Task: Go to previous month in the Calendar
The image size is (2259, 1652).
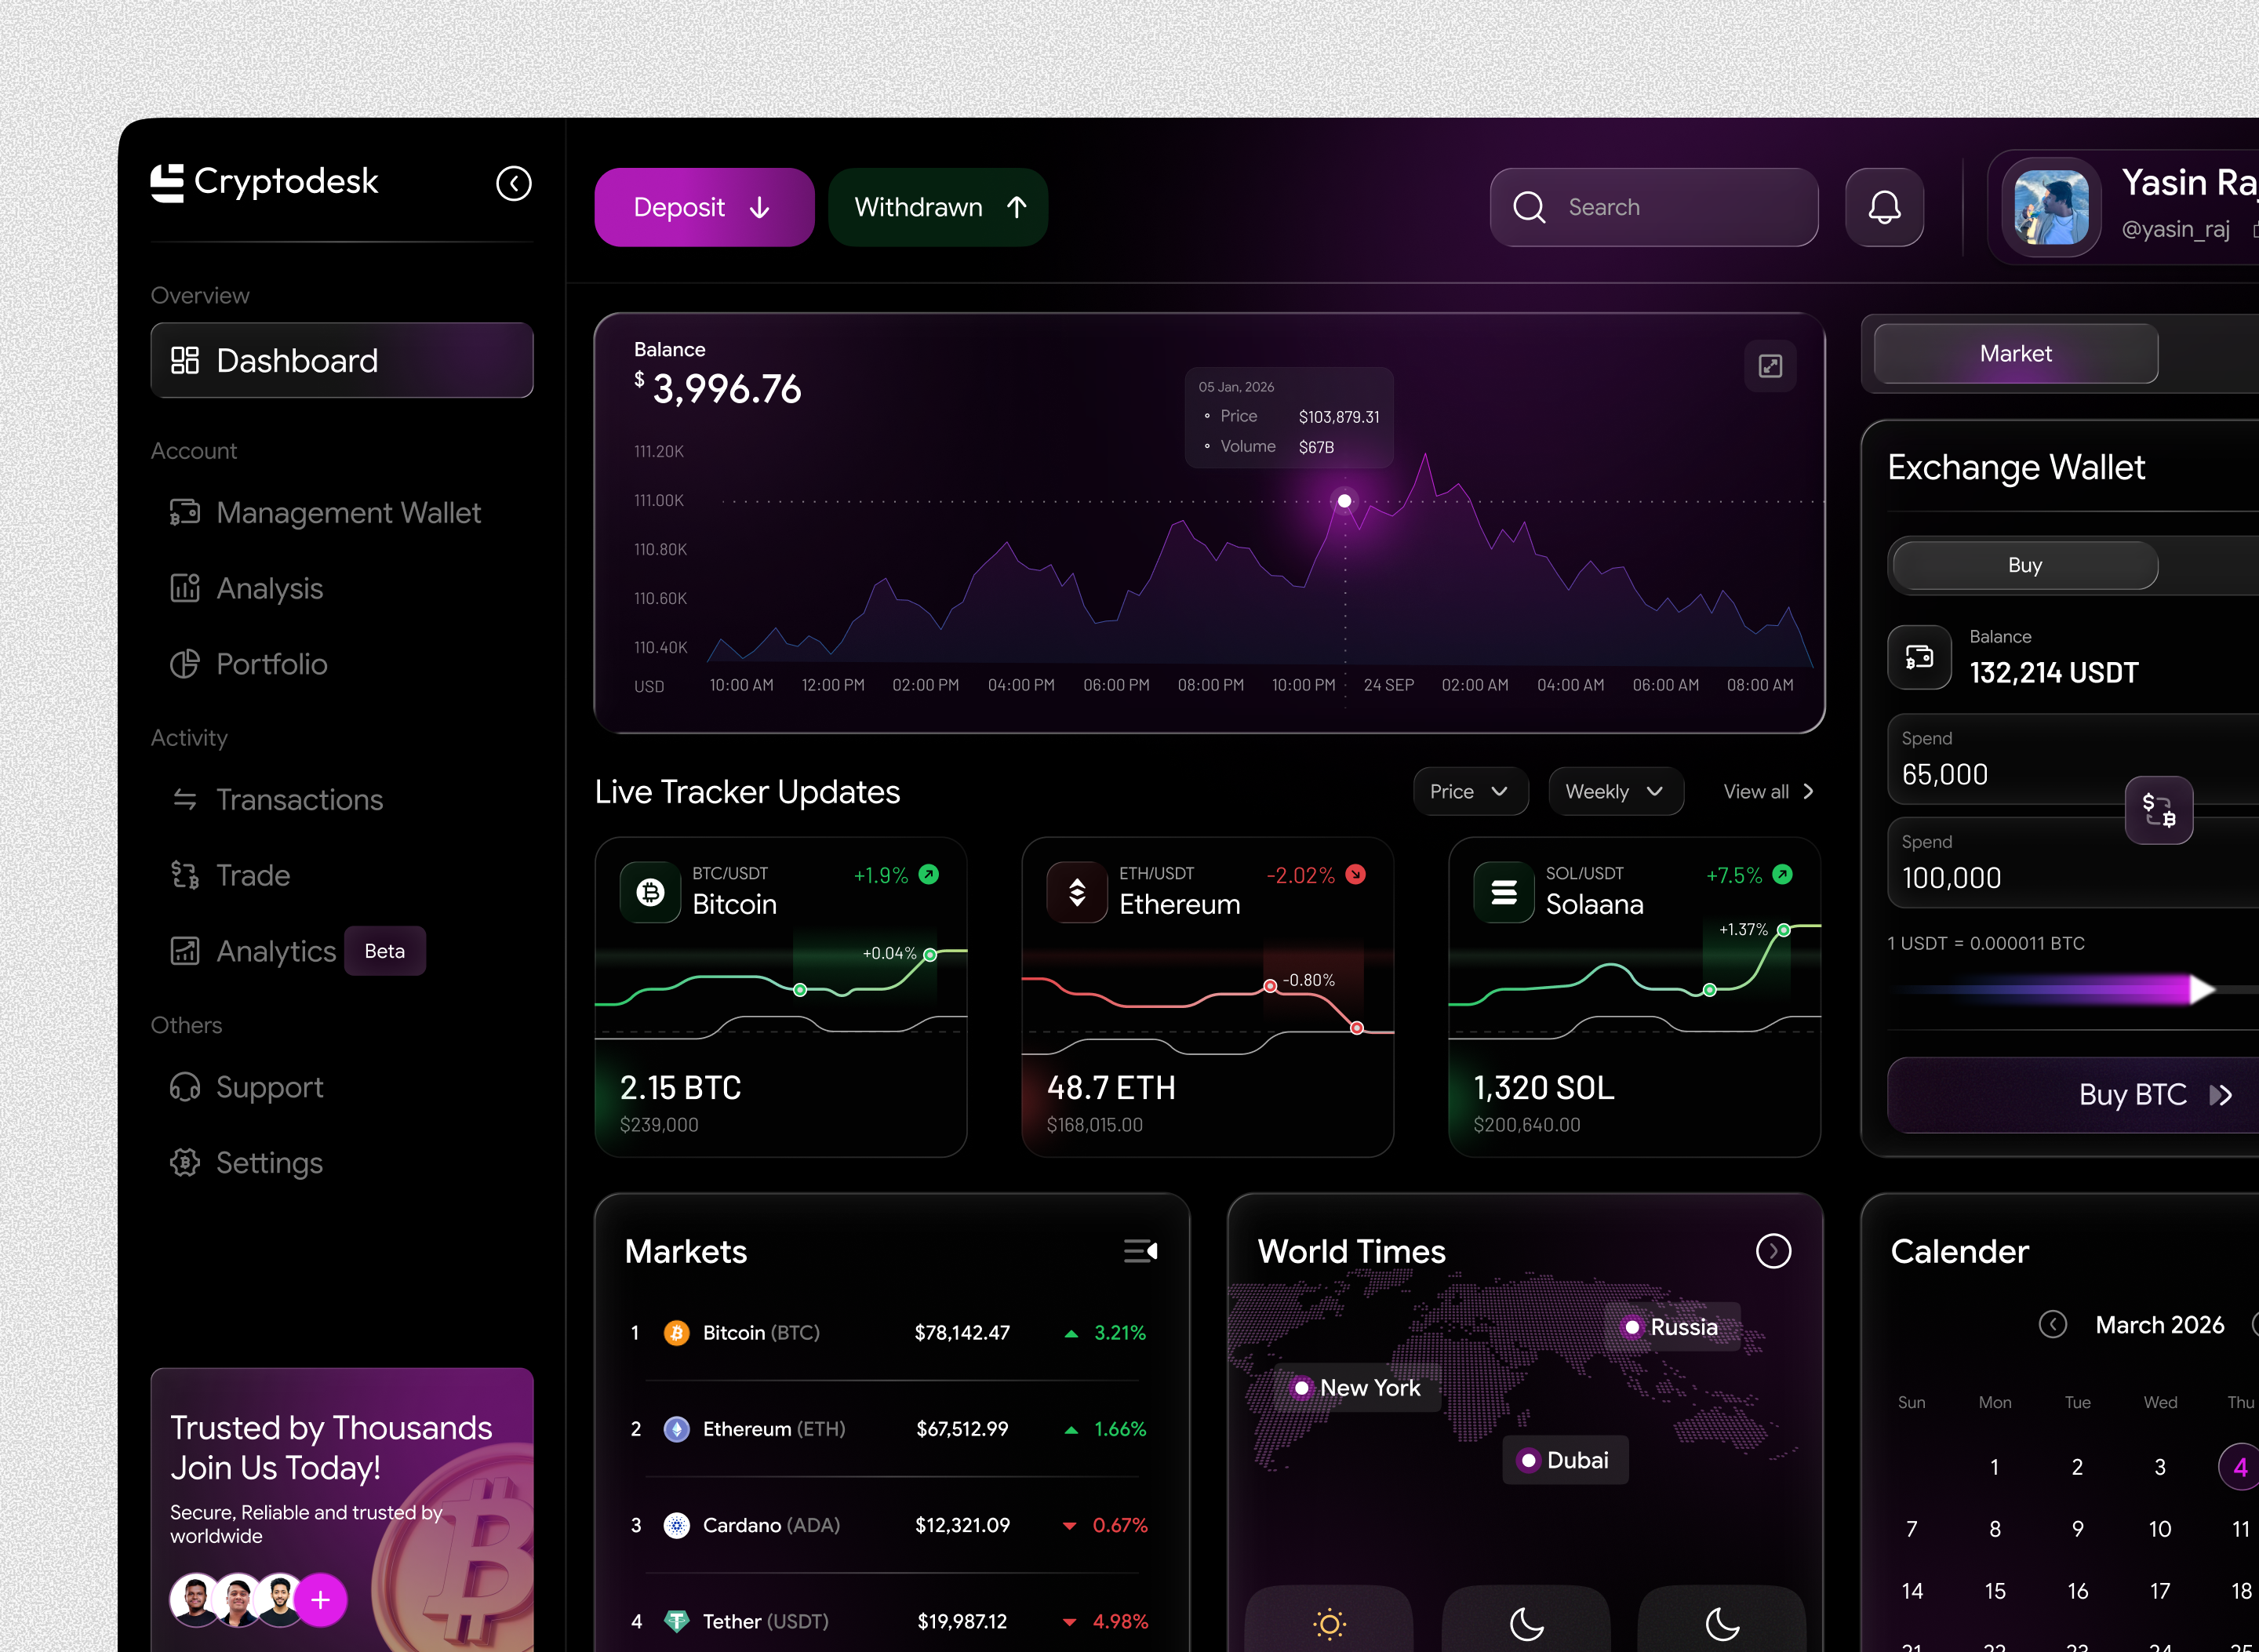Action: point(2053,1324)
